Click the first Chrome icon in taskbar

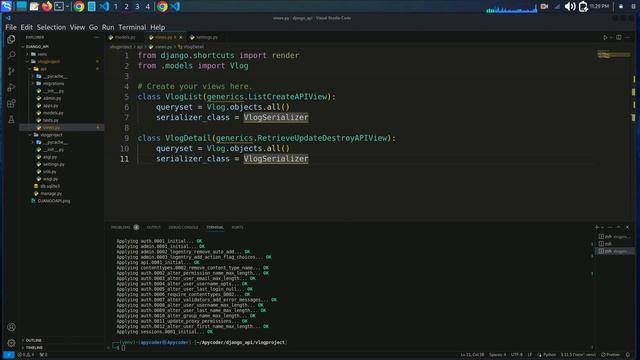coord(79,6)
